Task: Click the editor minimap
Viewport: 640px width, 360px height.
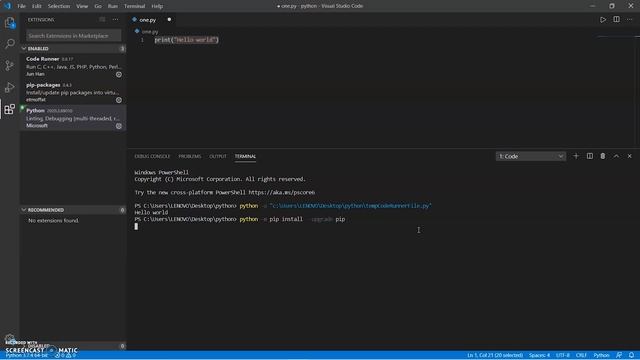Action: coord(617,38)
